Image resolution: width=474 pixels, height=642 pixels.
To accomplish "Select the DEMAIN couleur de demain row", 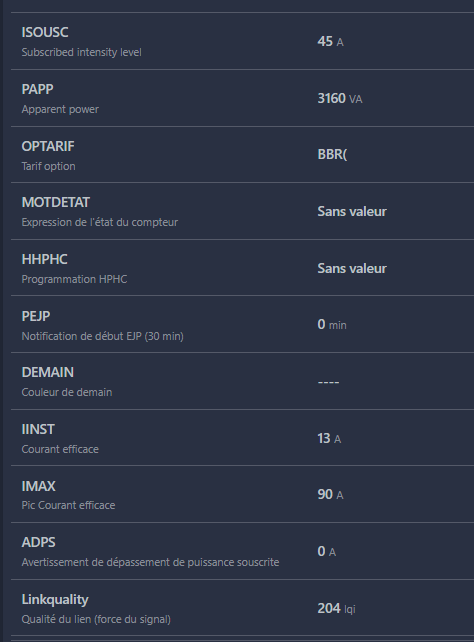I will [242, 381].
